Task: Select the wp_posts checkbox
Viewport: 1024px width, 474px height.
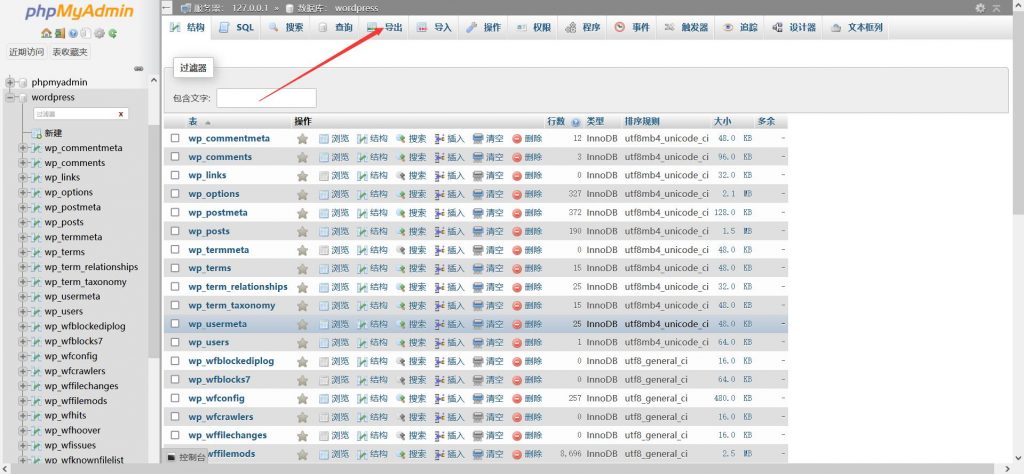Action: (x=175, y=231)
